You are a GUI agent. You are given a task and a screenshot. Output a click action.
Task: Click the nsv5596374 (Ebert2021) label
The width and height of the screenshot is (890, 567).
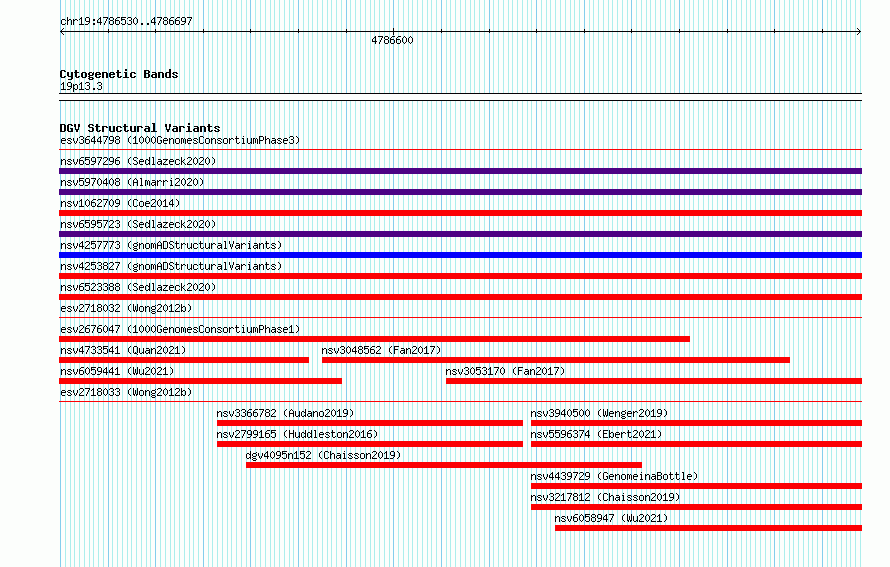pyautogui.click(x=597, y=434)
